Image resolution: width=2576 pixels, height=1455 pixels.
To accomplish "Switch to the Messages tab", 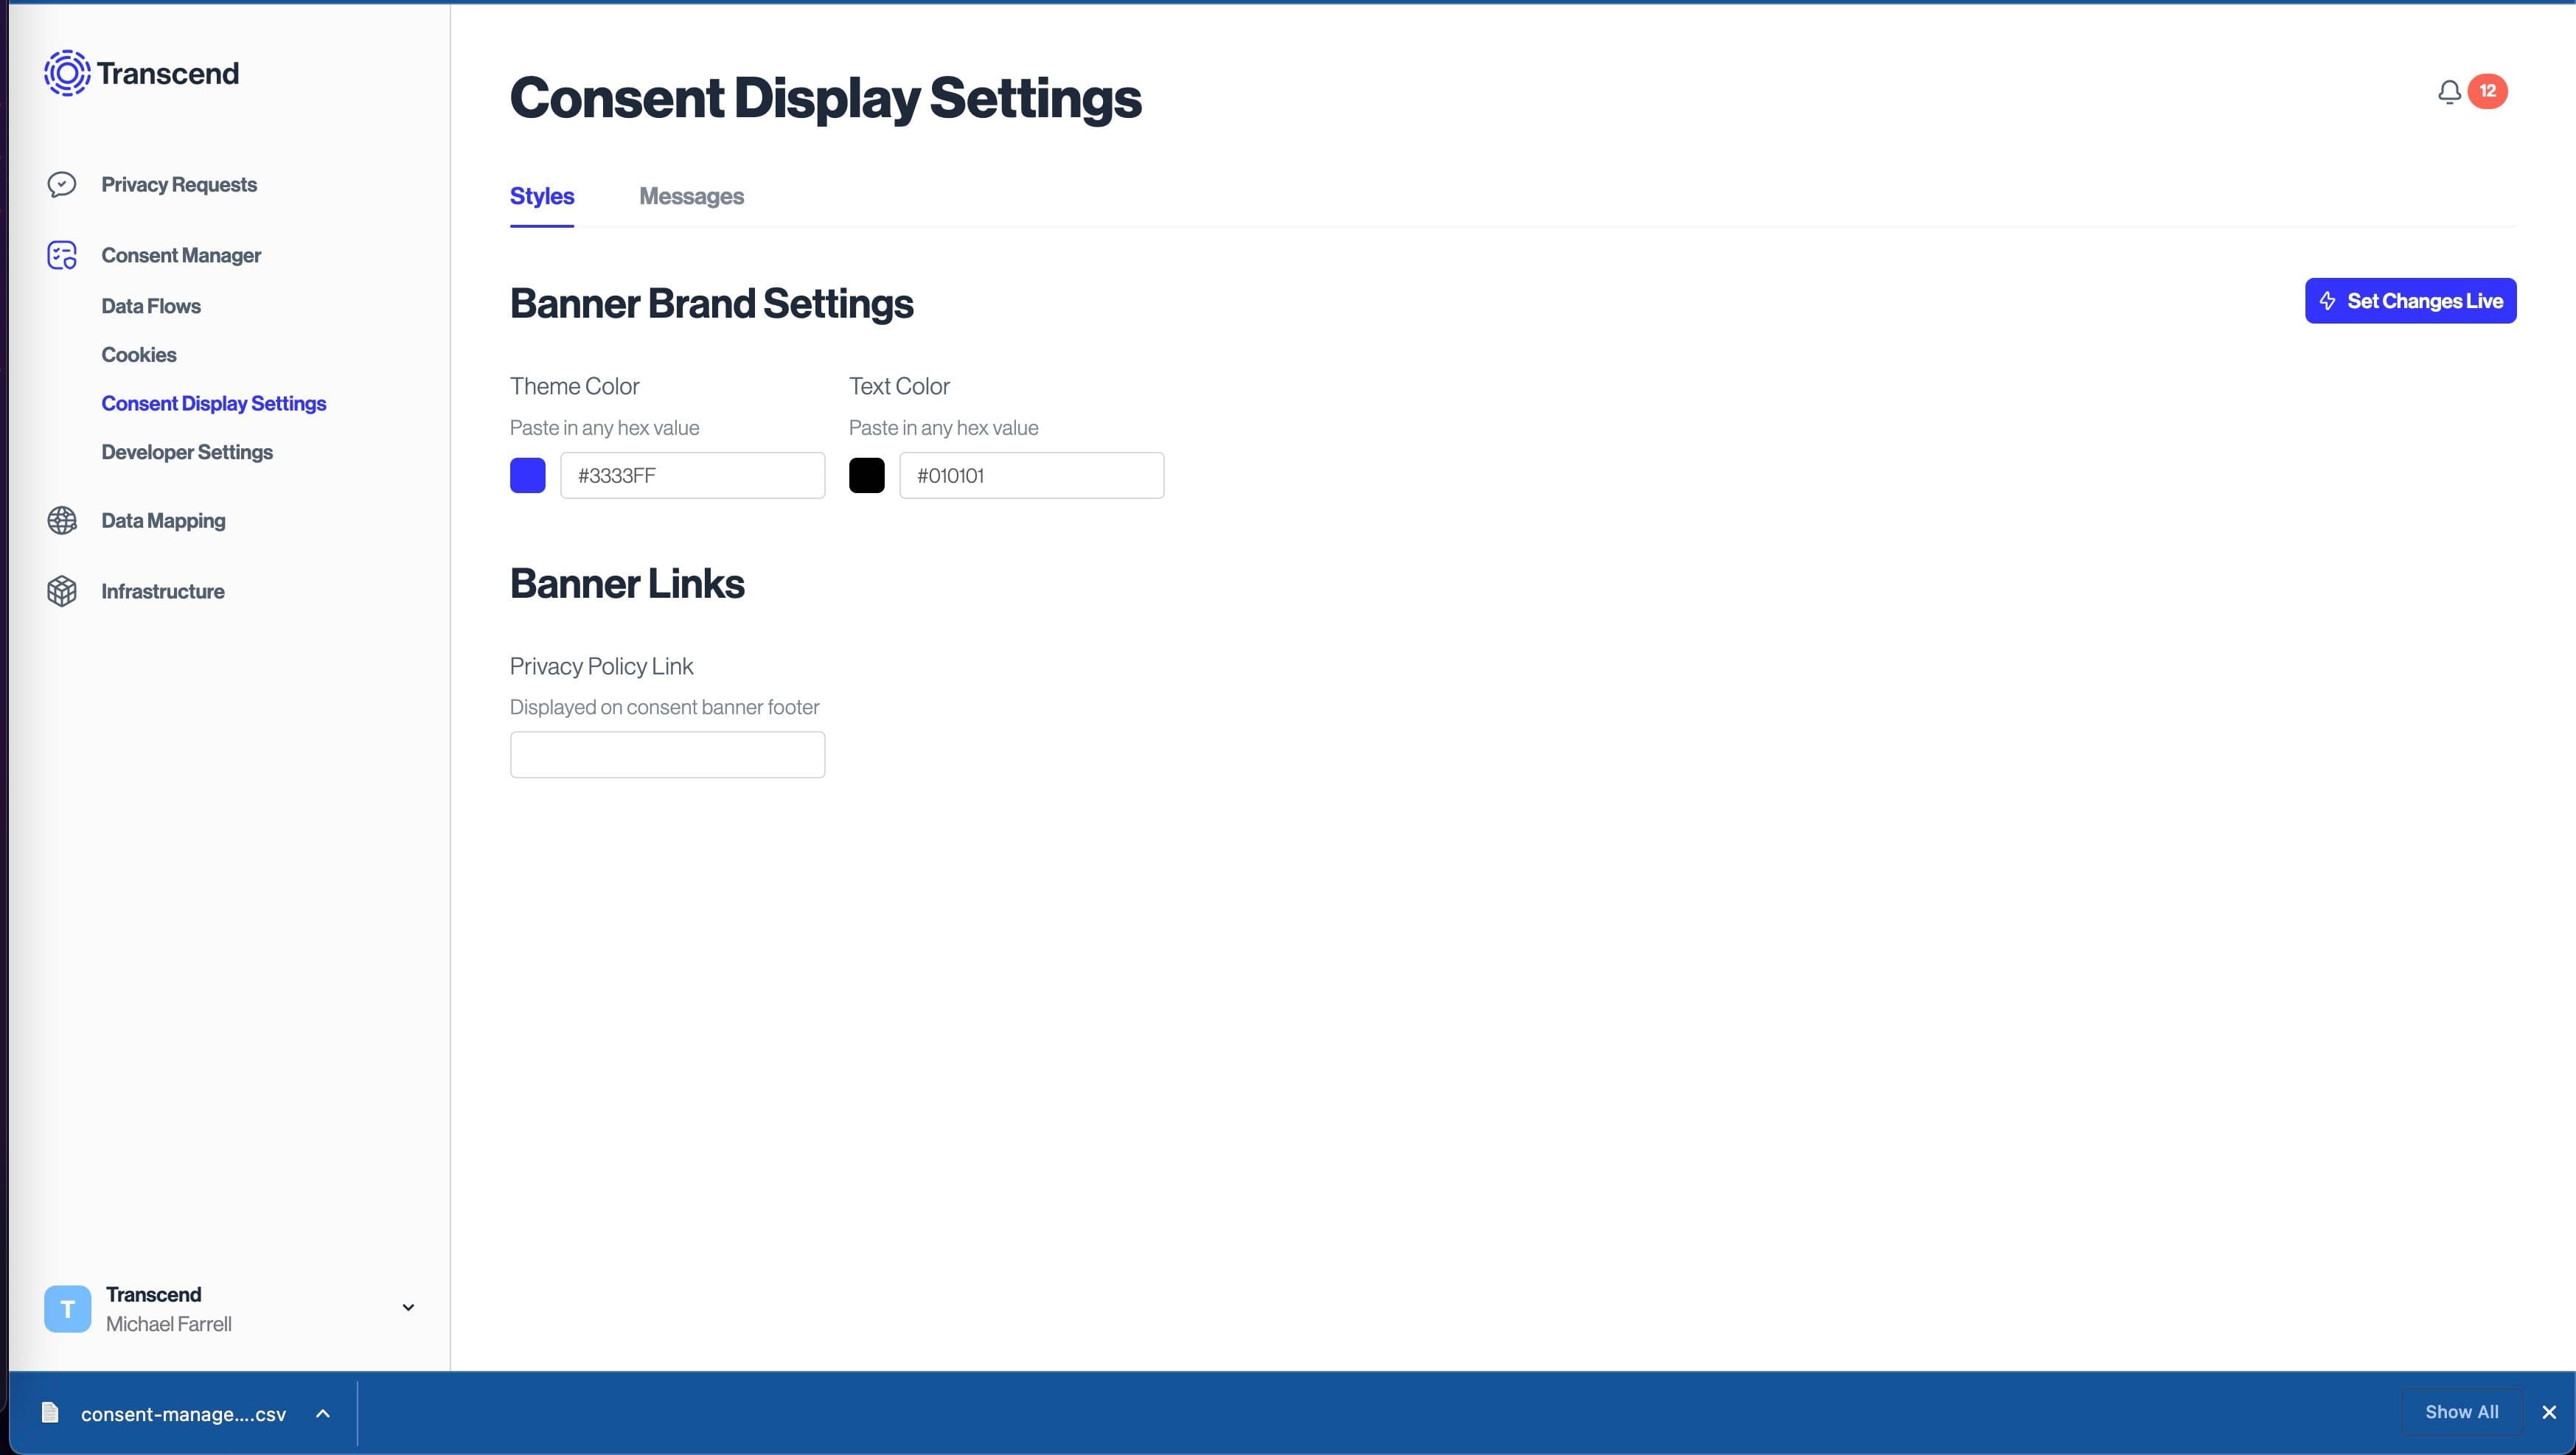I will click(691, 196).
